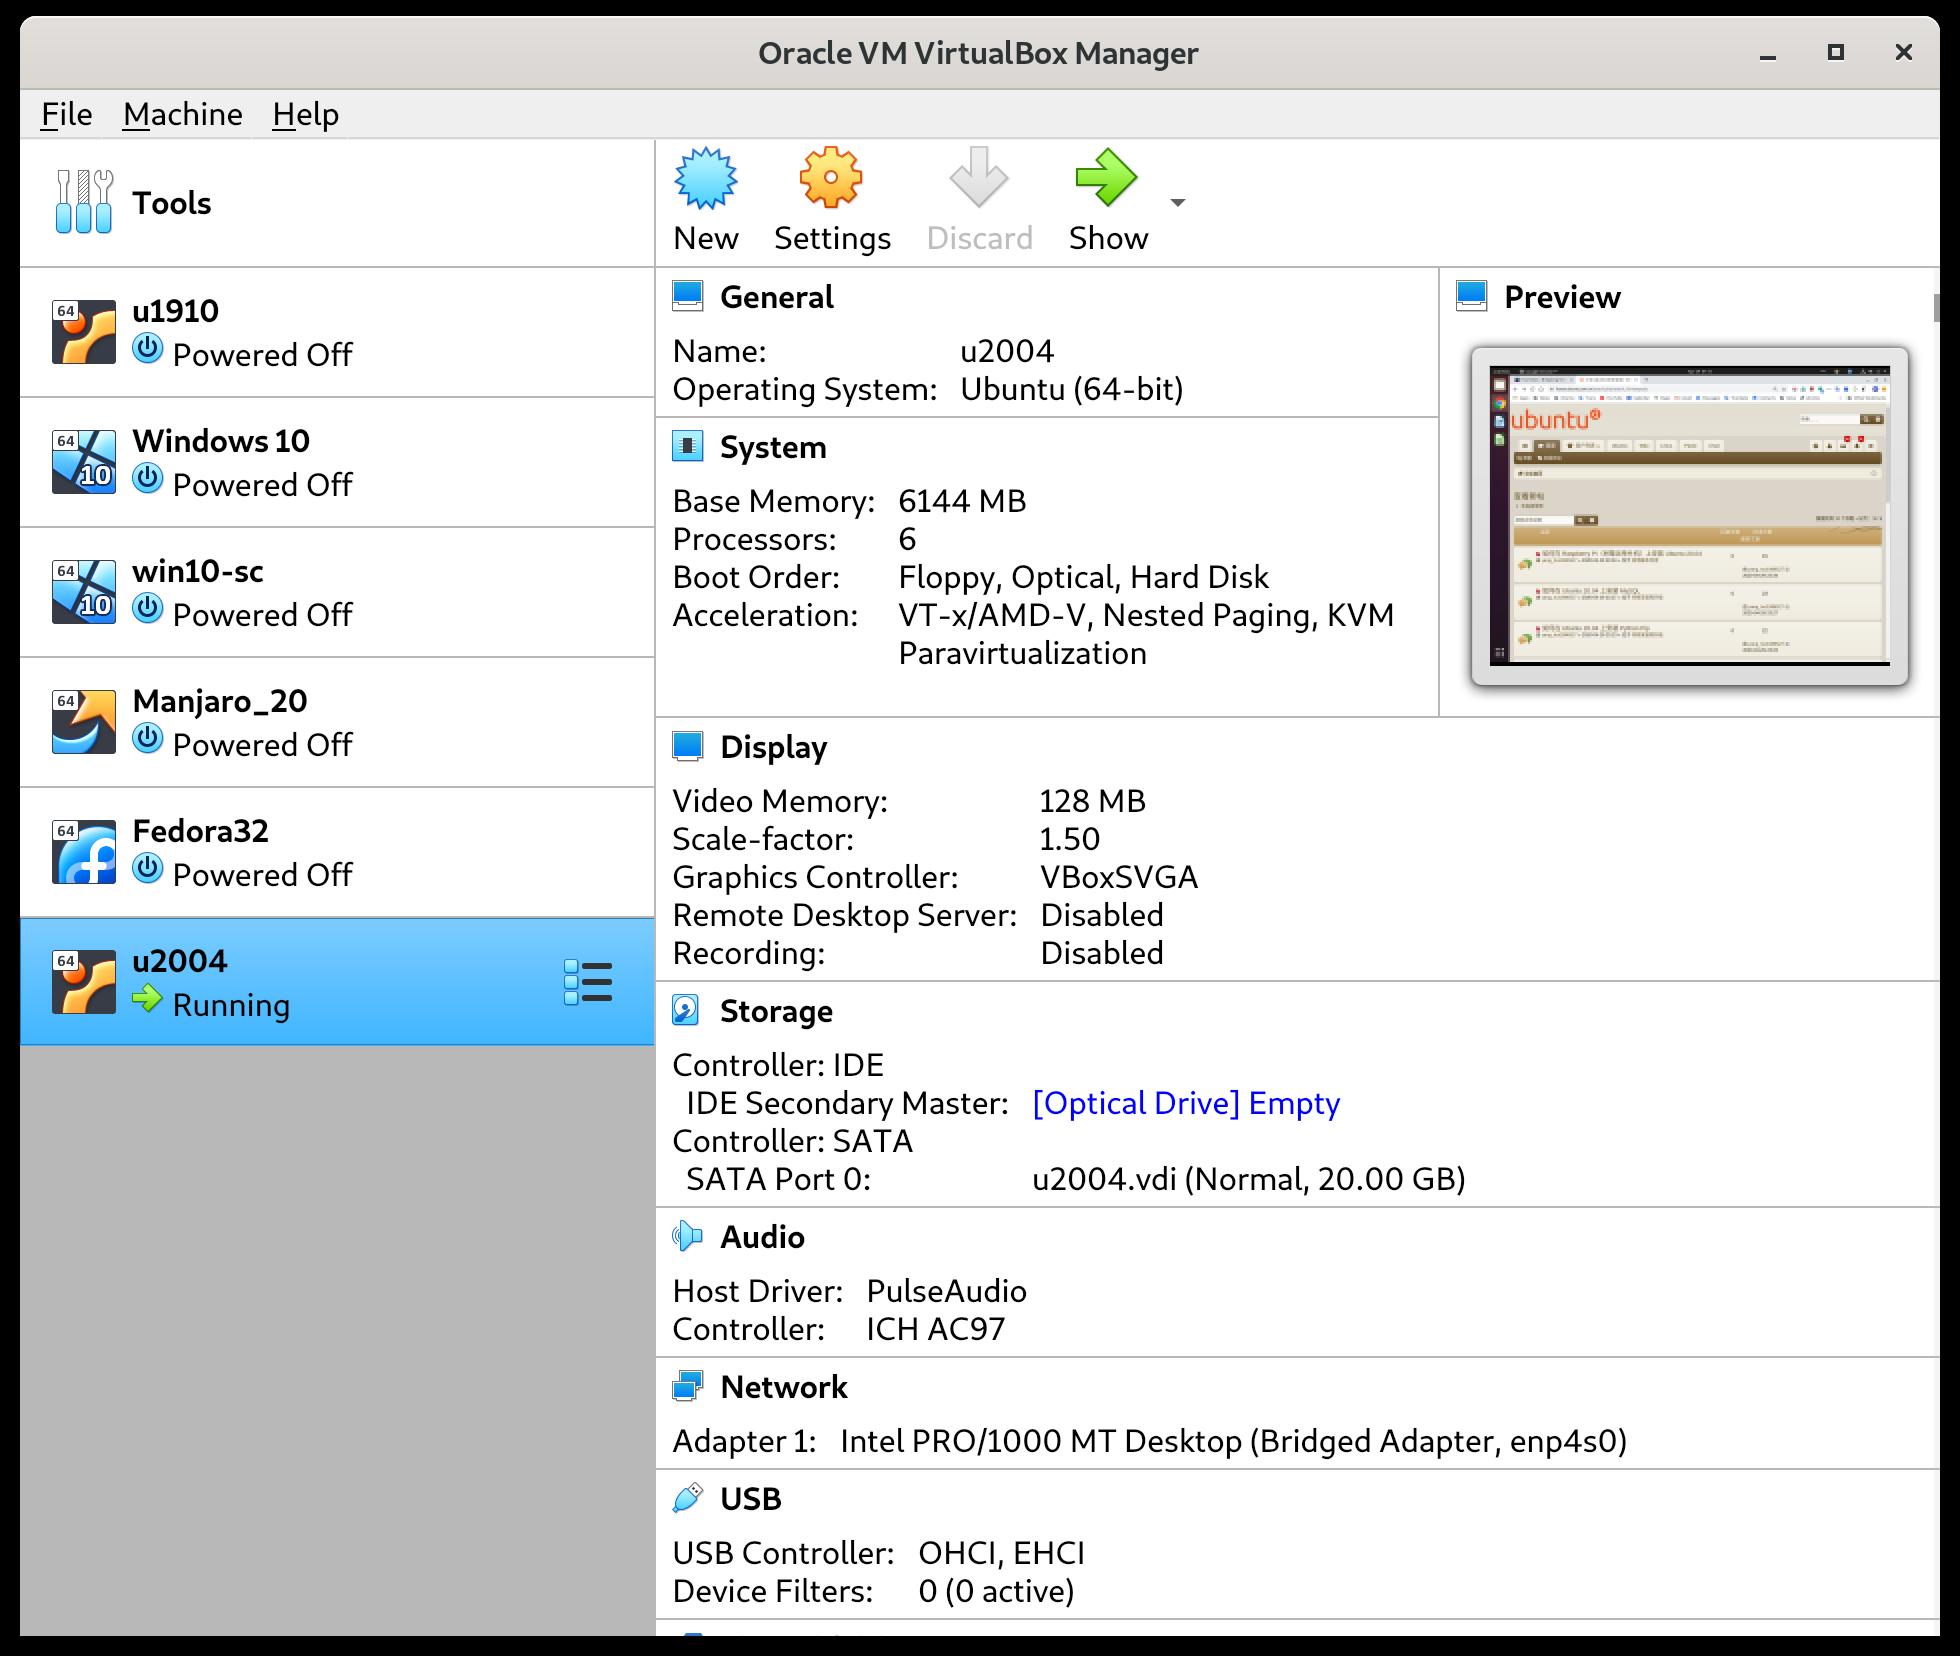Select the win10-sc VM icon

point(84,592)
